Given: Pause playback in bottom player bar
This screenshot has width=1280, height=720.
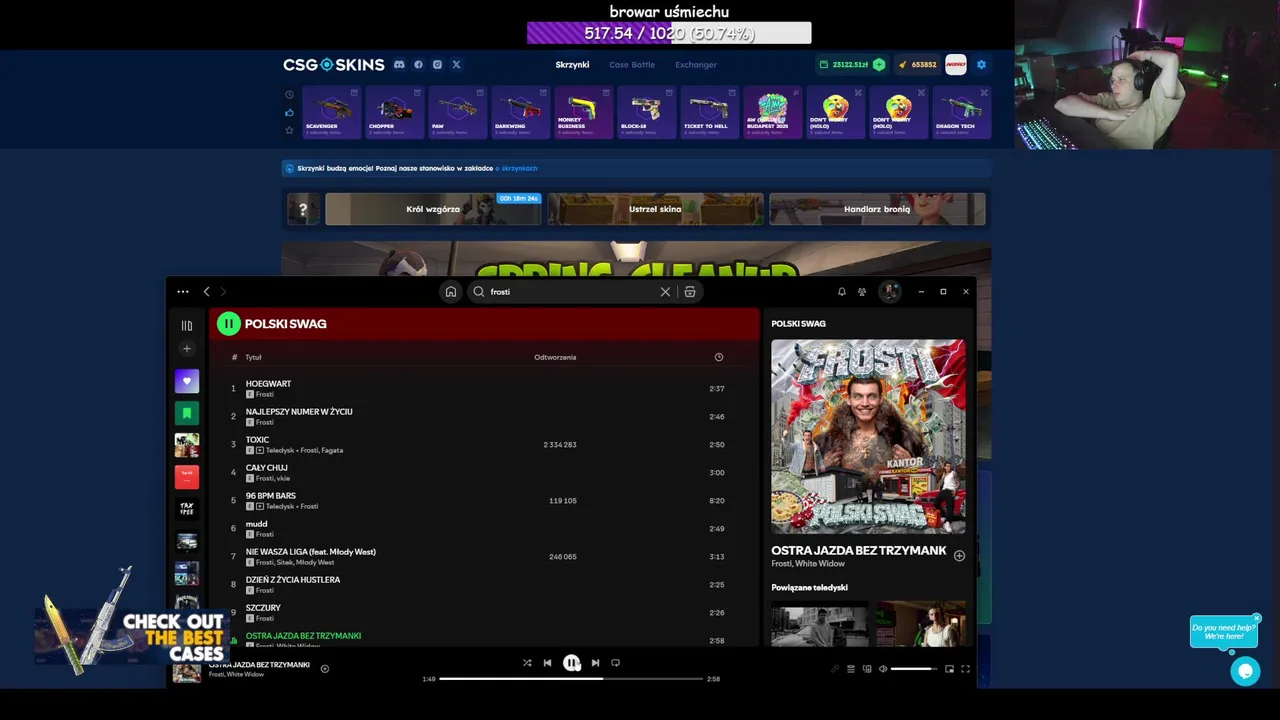Looking at the screenshot, I should click(x=571, y=663).
